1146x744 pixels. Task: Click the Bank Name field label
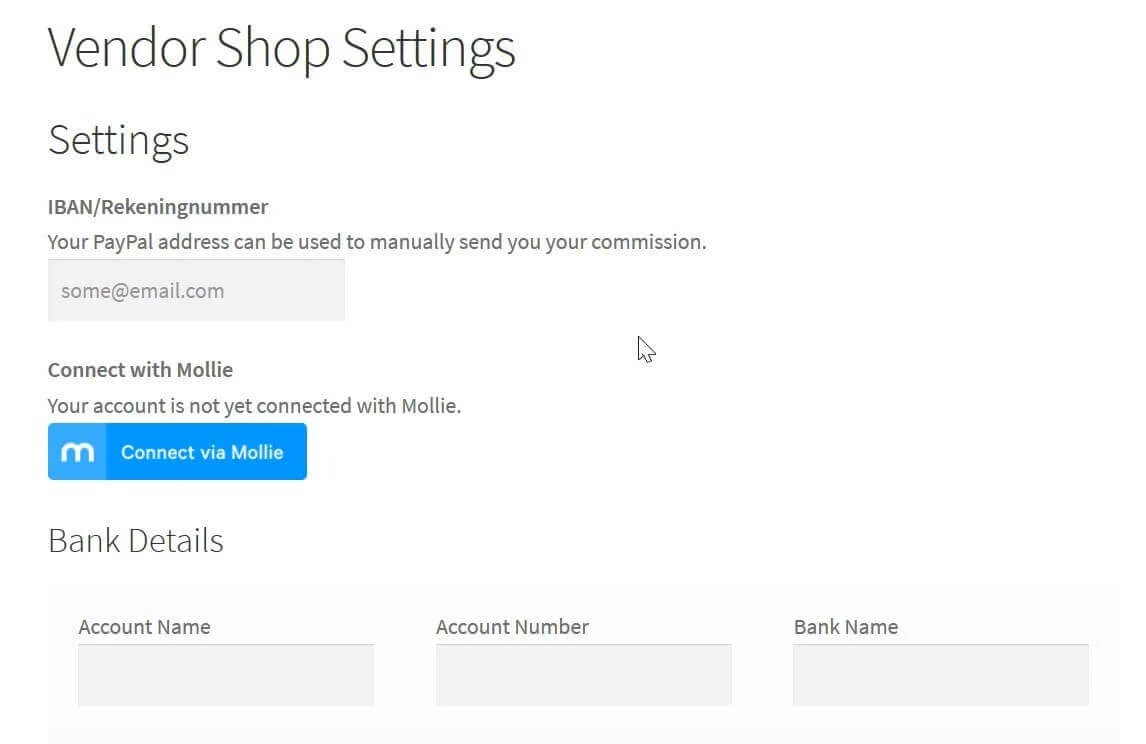pyautogui.click(x=846, y=626)
